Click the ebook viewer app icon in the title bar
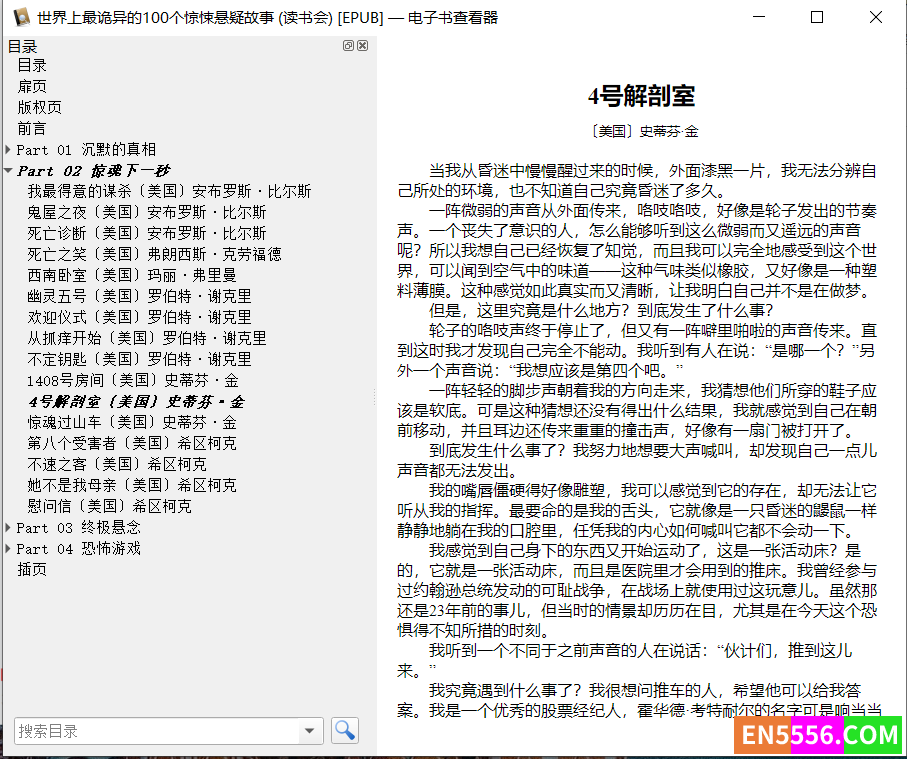This screenshot has width=907, height=759. click(21, 17)
